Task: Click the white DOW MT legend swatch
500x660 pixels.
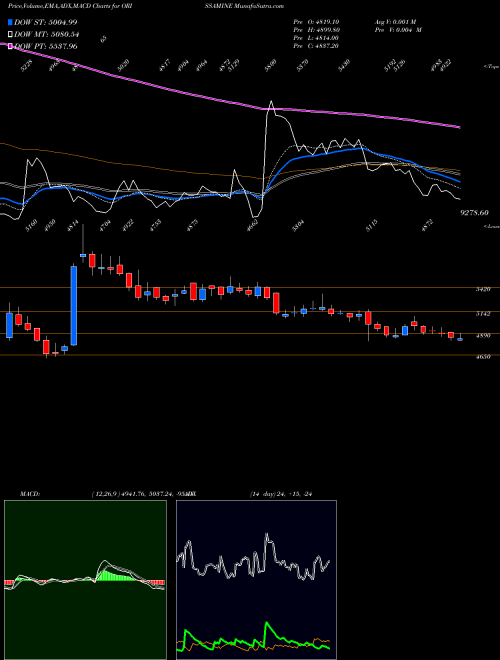Action: pos(11,35)
